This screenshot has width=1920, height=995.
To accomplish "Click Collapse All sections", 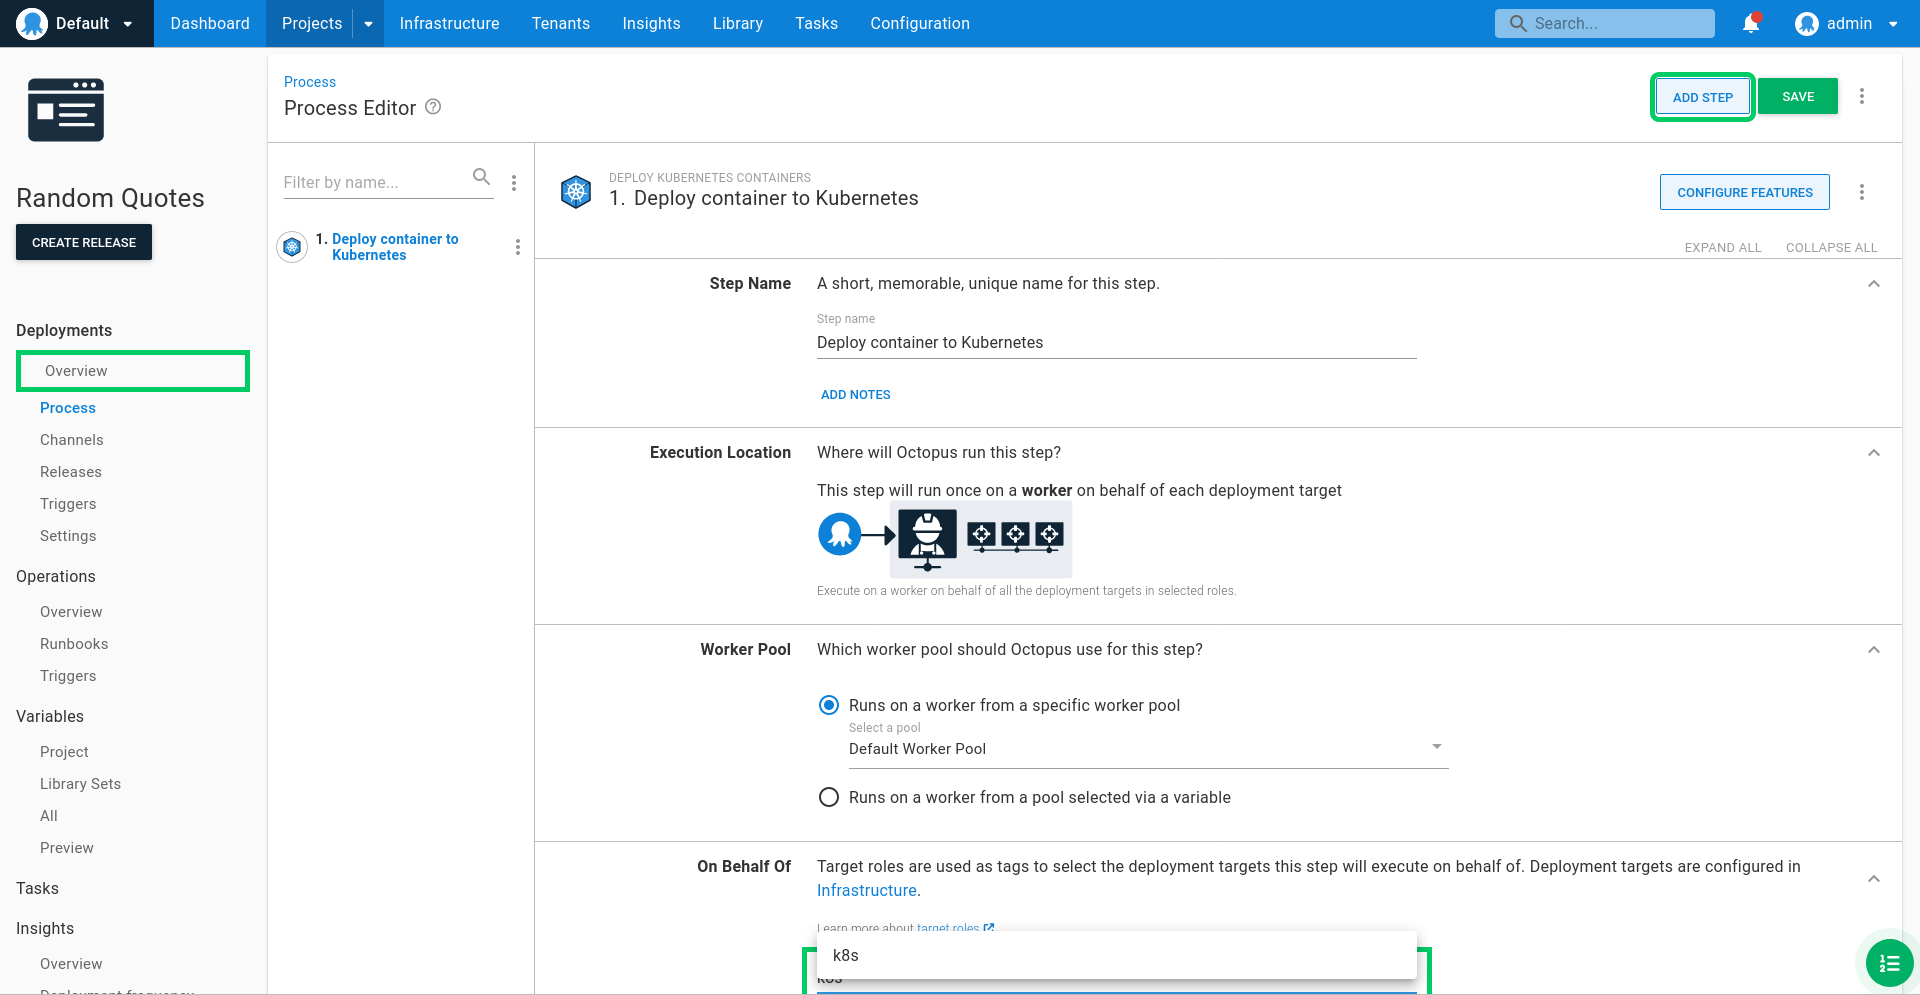I will point(1832,248).
